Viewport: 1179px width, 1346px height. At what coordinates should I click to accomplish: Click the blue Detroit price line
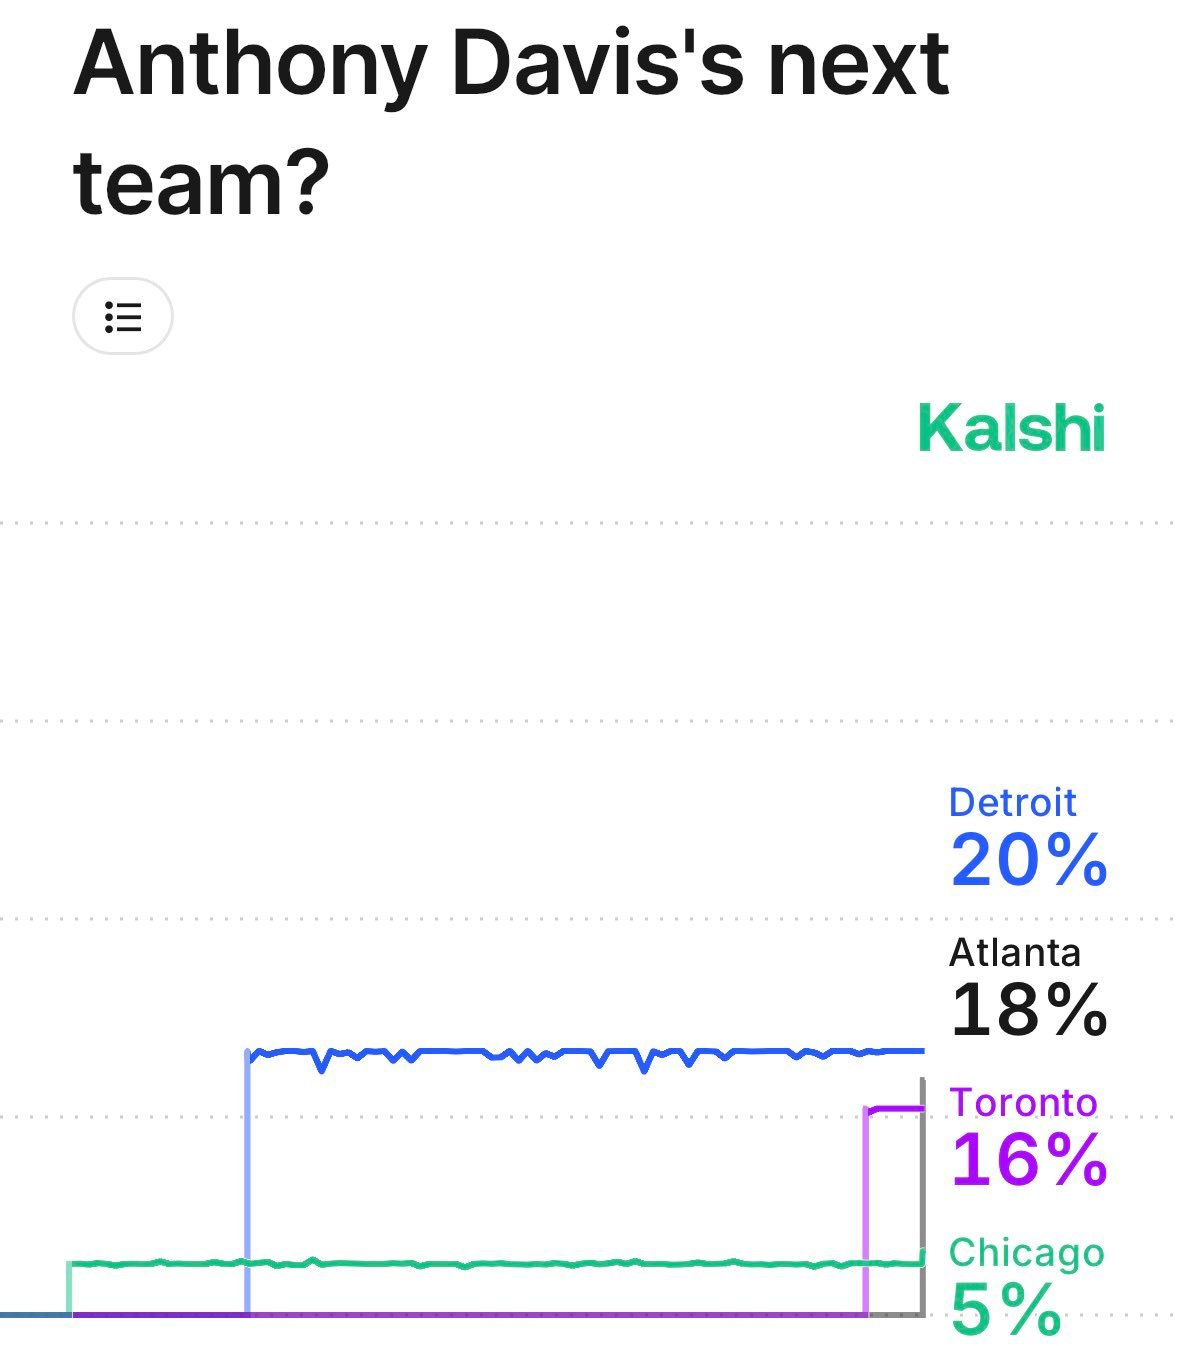[585, 1052]
